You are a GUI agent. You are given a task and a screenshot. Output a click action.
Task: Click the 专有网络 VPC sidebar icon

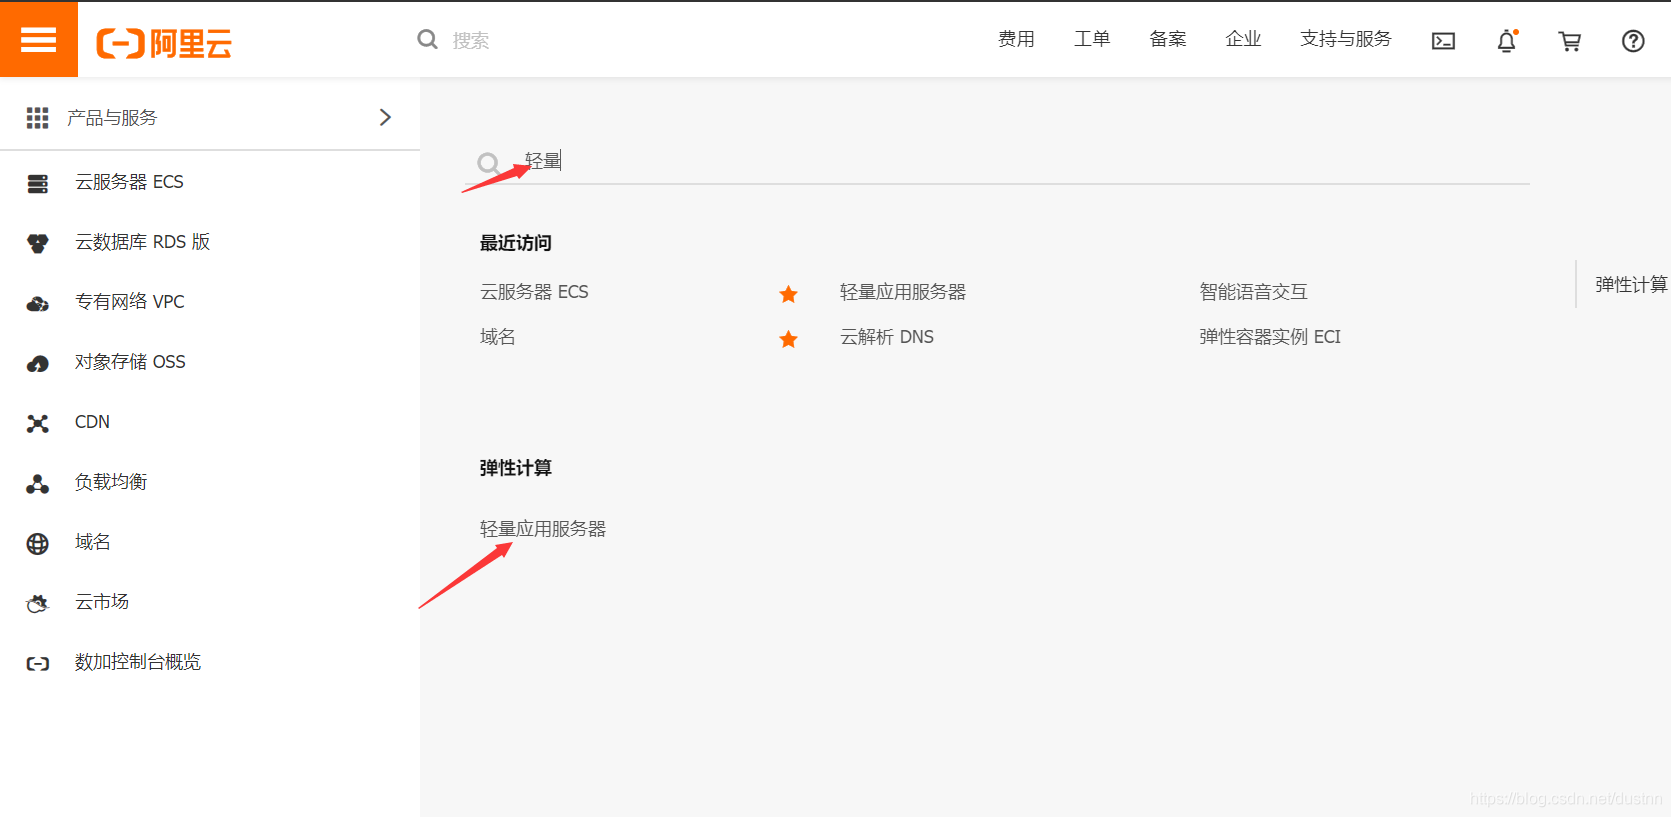[37, 303]
